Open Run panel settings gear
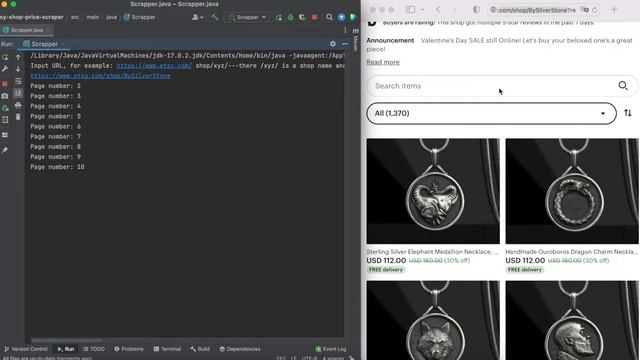 coord(333,44)
